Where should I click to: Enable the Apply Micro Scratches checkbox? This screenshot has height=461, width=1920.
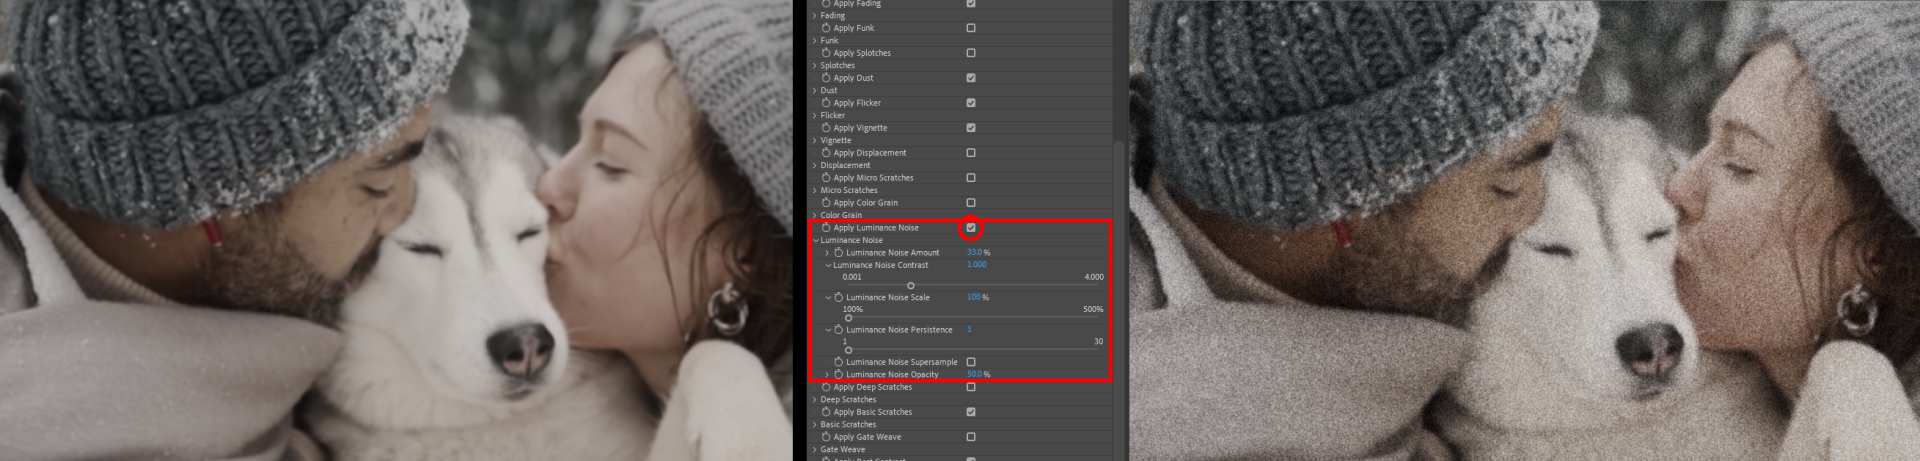pos(971,178)
